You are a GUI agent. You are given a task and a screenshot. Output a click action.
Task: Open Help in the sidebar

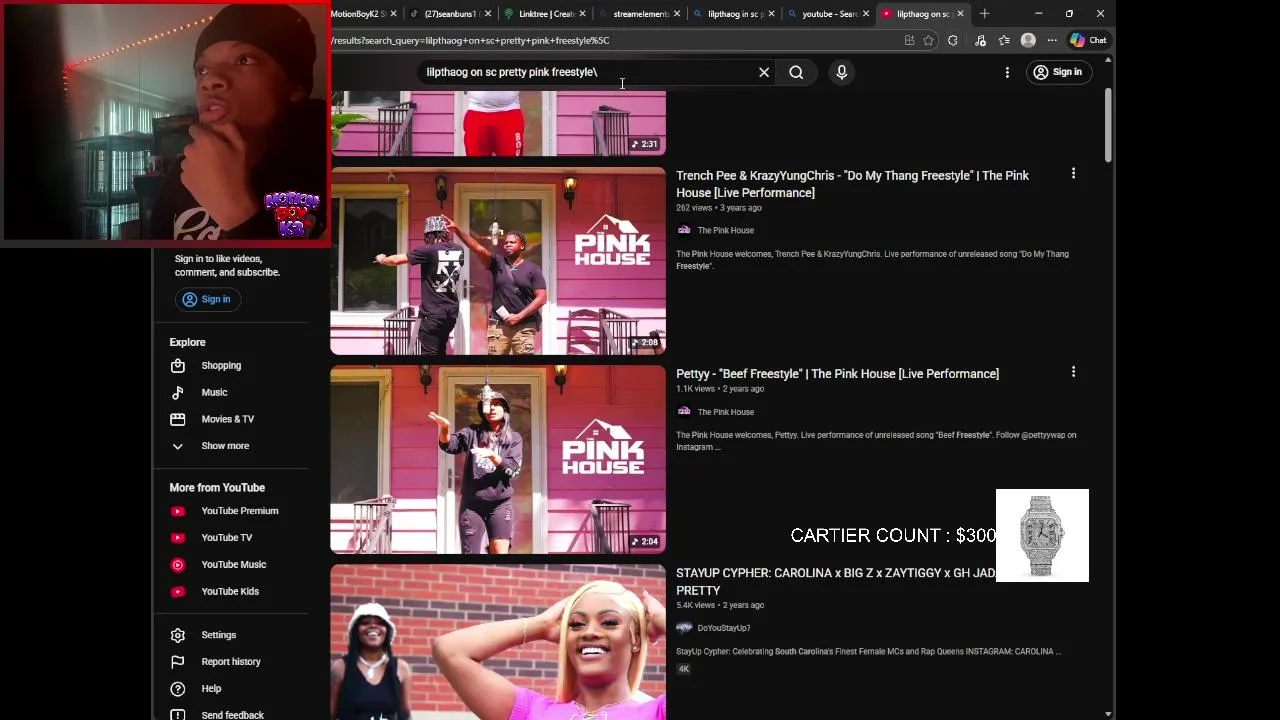211,689
